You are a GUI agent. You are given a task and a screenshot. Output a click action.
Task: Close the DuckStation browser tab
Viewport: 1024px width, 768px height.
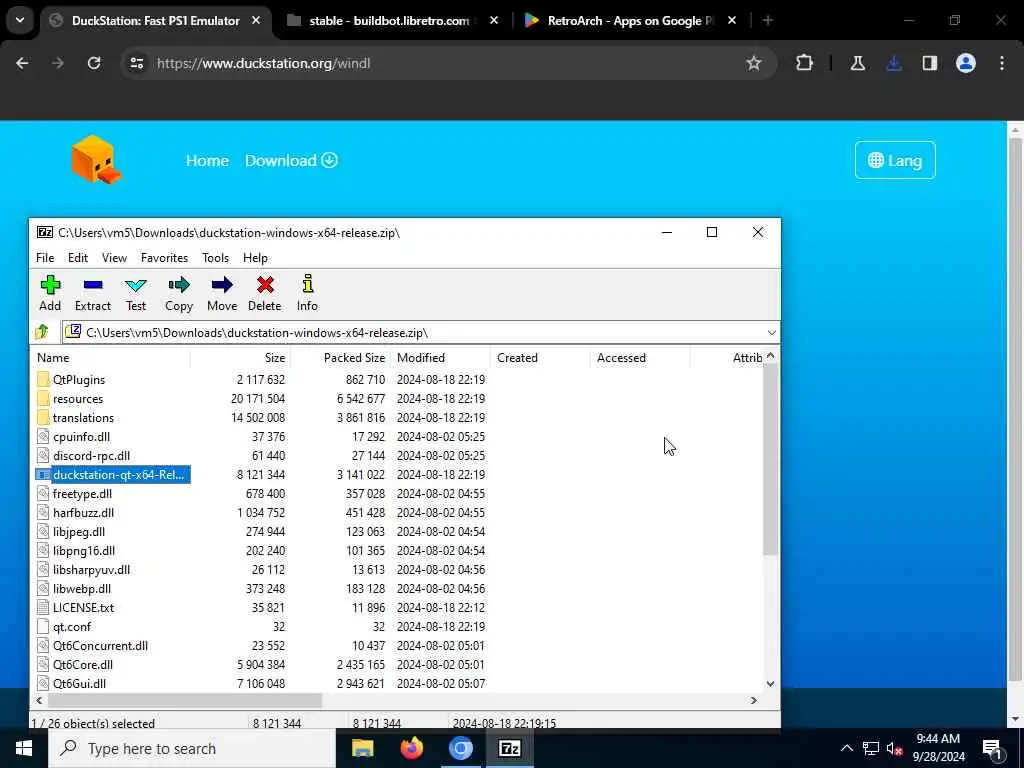(257, 21)
